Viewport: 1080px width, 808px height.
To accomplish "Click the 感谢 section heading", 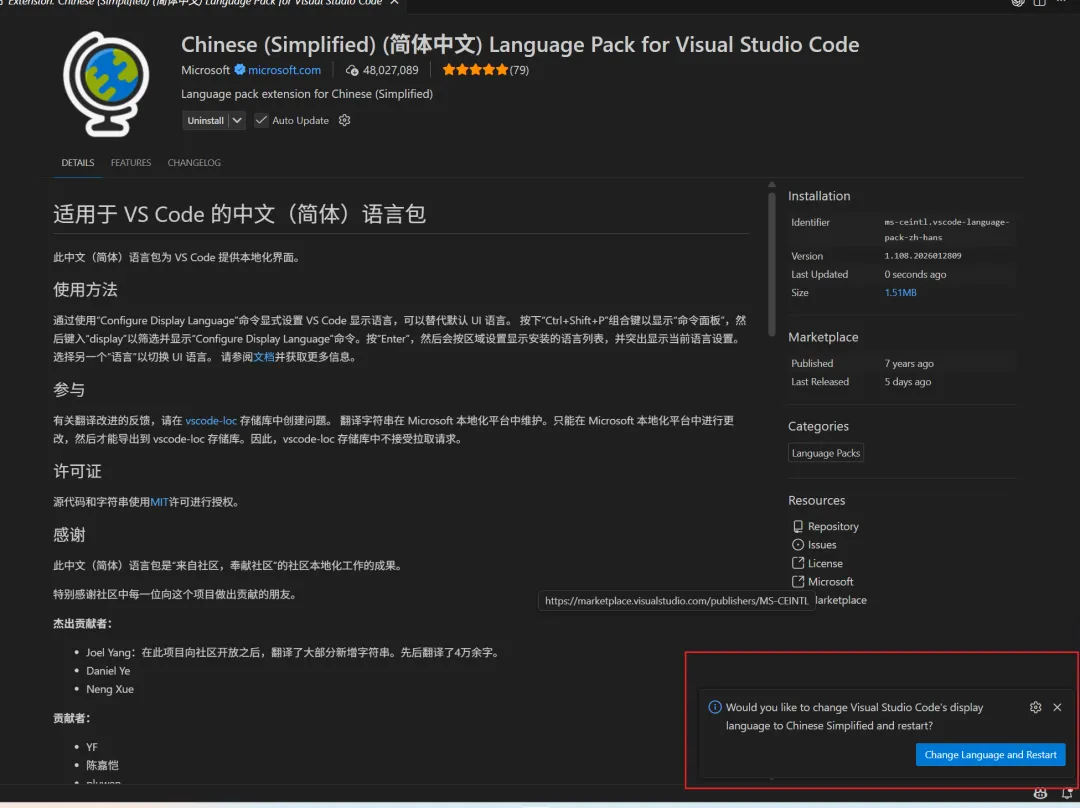I will coord(70,535).
